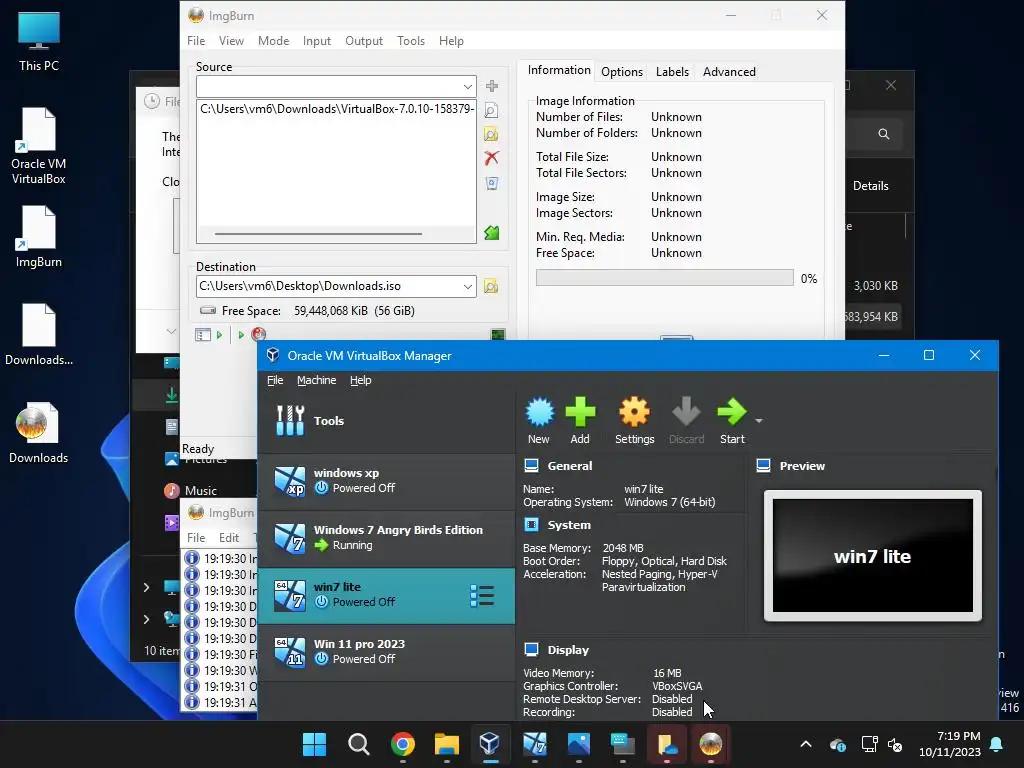
Task: Click the General section header
Action: point(569,466)
